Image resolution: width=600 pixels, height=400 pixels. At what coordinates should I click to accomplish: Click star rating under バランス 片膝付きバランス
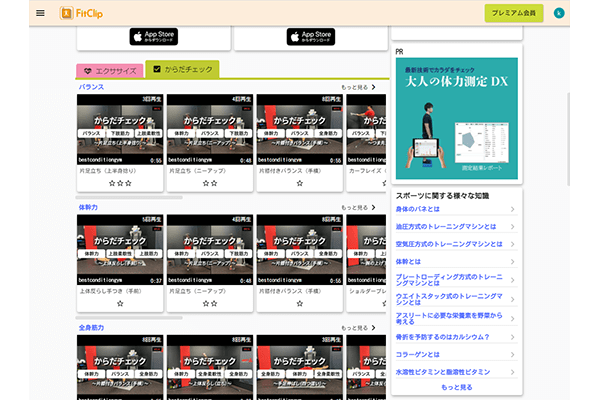(300, 183)
